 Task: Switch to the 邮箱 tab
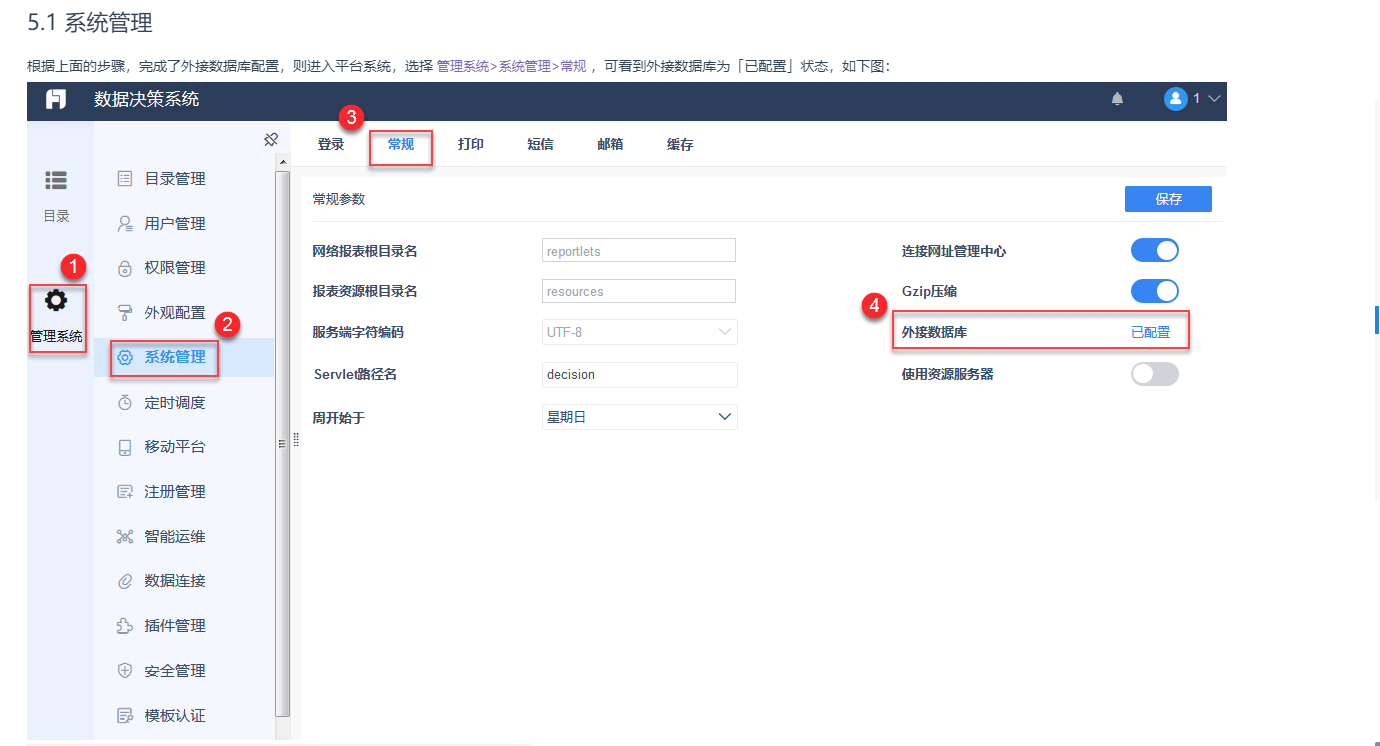610,144
